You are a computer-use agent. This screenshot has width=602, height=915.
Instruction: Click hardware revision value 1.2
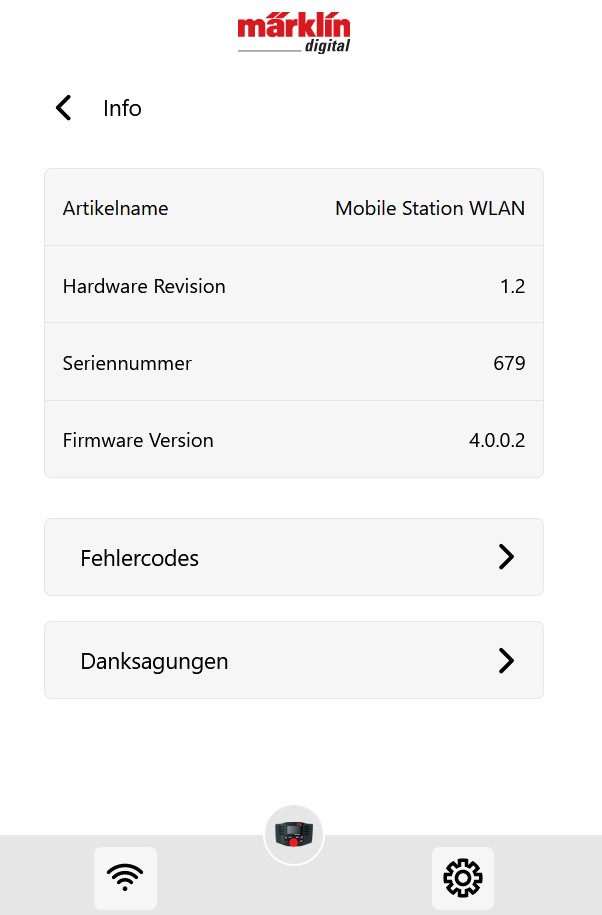pyautogui.click(x=513, y=286)
